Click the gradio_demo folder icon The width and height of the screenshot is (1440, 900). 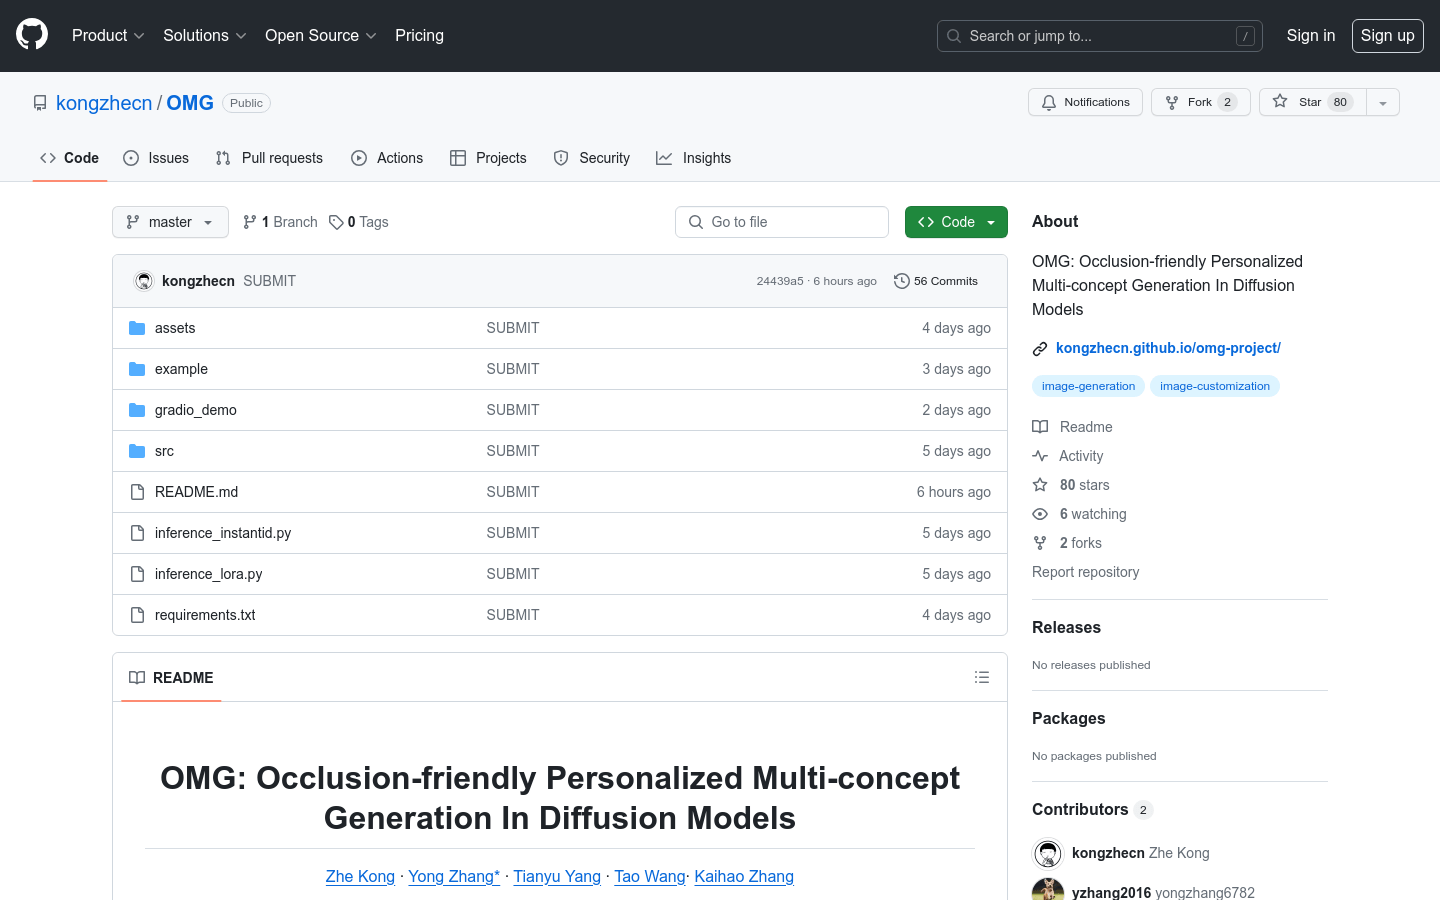(x=137, y=410)
